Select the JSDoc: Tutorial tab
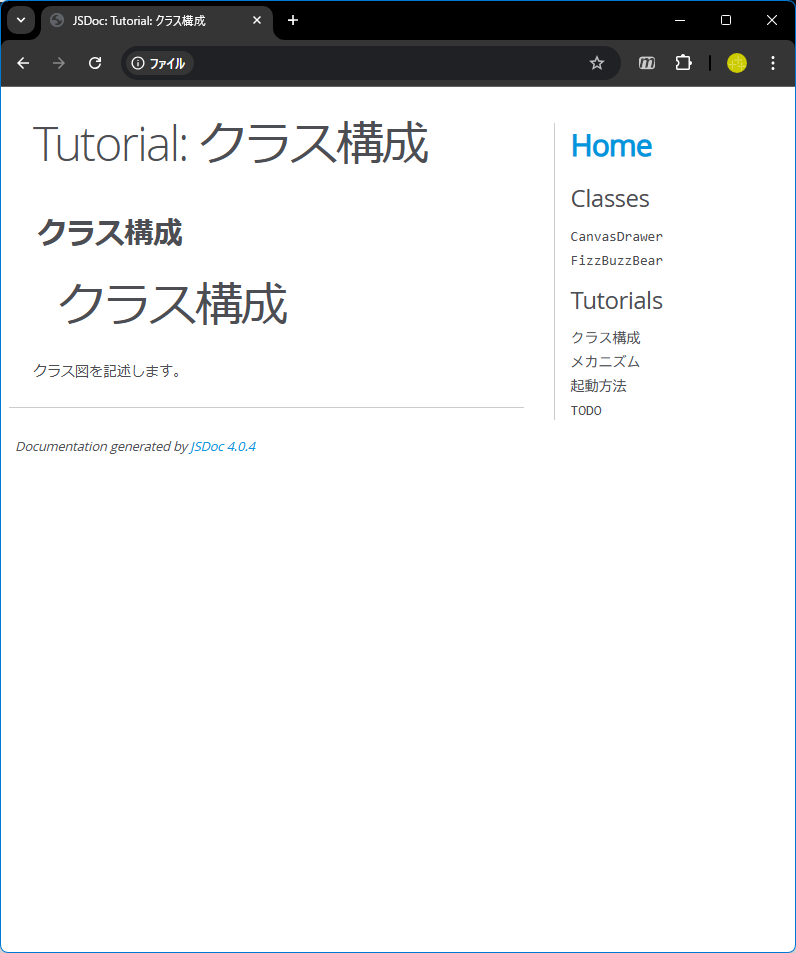 (140, 20)
